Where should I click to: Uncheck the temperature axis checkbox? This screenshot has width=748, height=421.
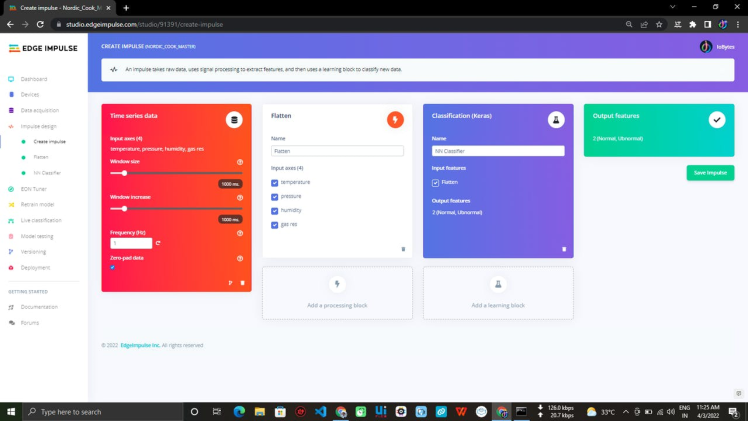[274, 183]
